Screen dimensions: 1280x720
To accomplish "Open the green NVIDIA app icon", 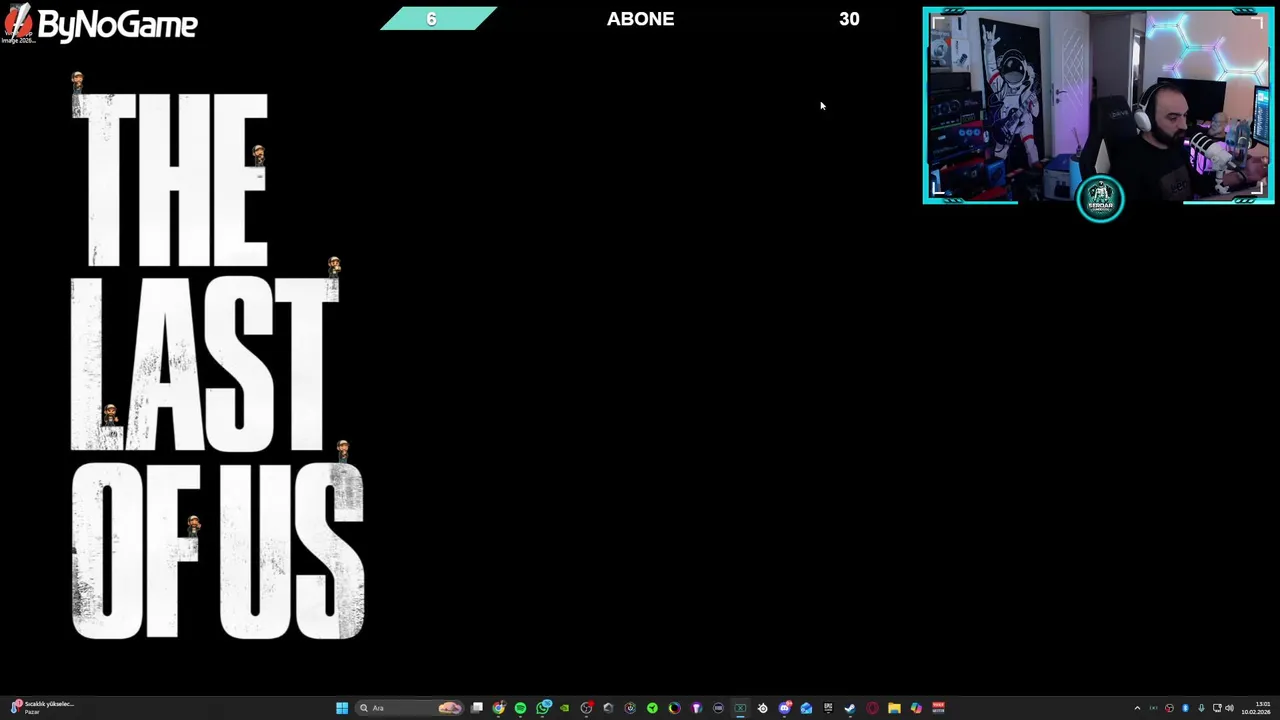I will [565, 708].
